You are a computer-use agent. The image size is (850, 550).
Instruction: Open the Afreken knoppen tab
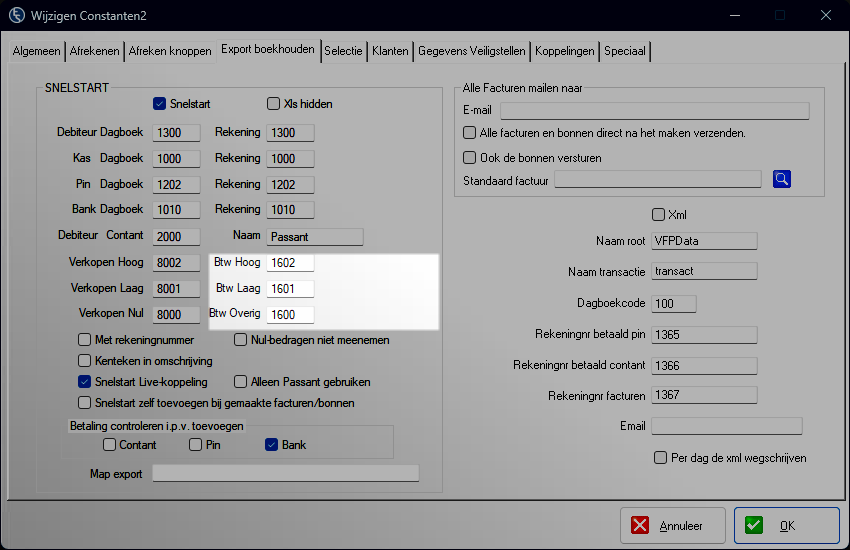[x=170, y=51]
